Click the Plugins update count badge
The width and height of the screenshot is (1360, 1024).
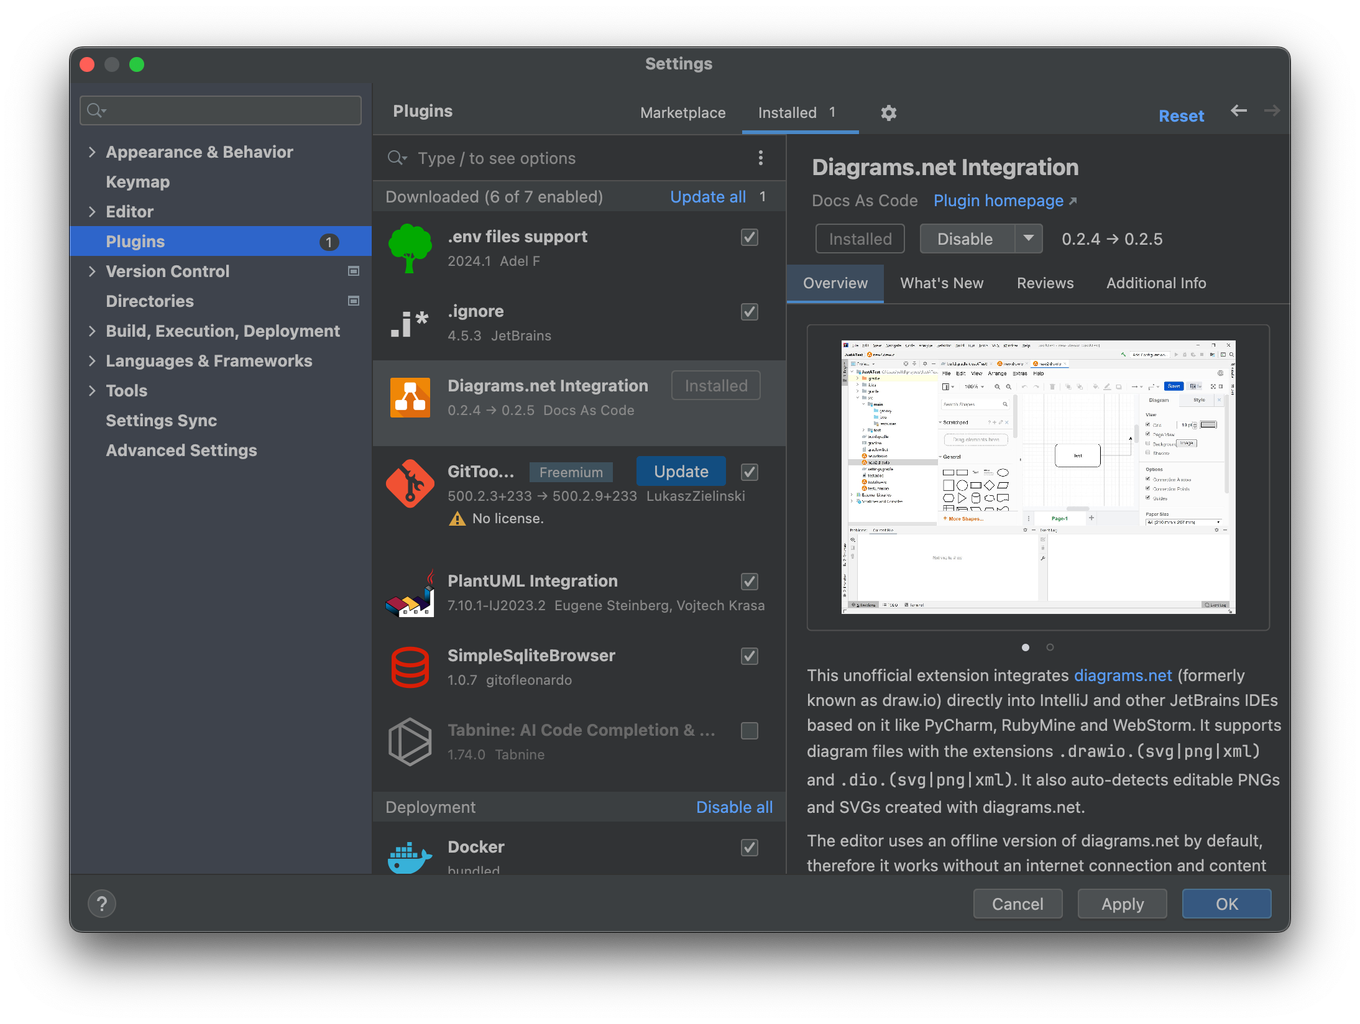tap(328, 242)
